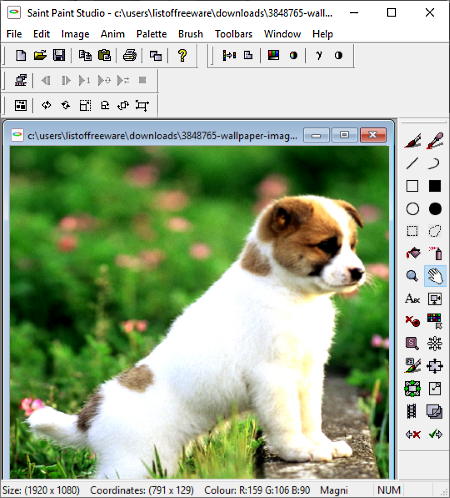Choose the hollow circle shape tool
This screenshot has width=450, height=498.
[413, 209]
